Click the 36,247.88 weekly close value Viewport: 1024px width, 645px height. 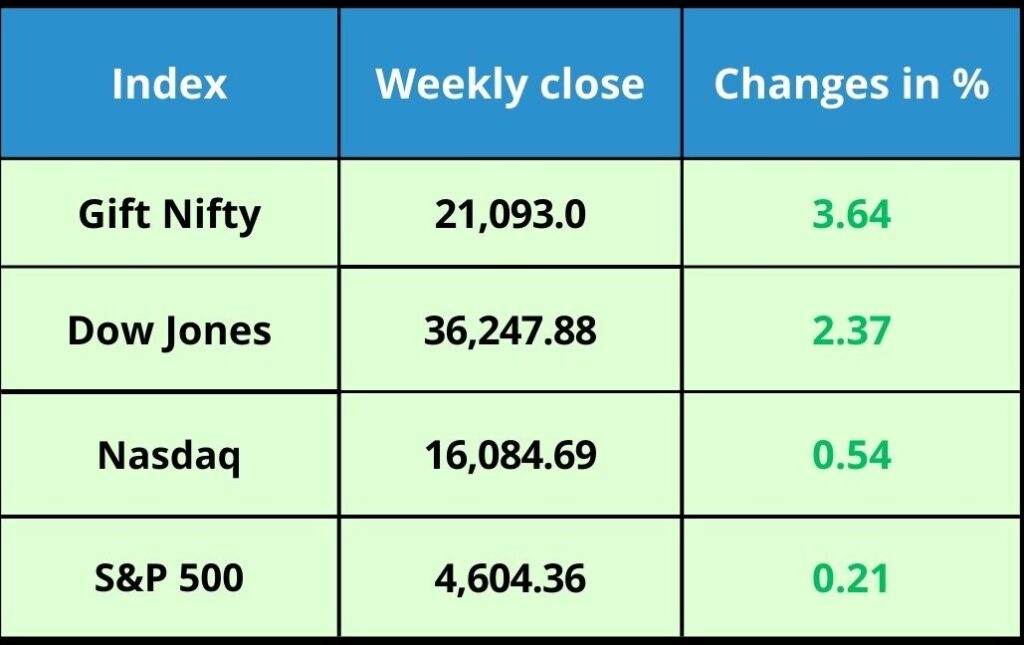tap(510, 331)
